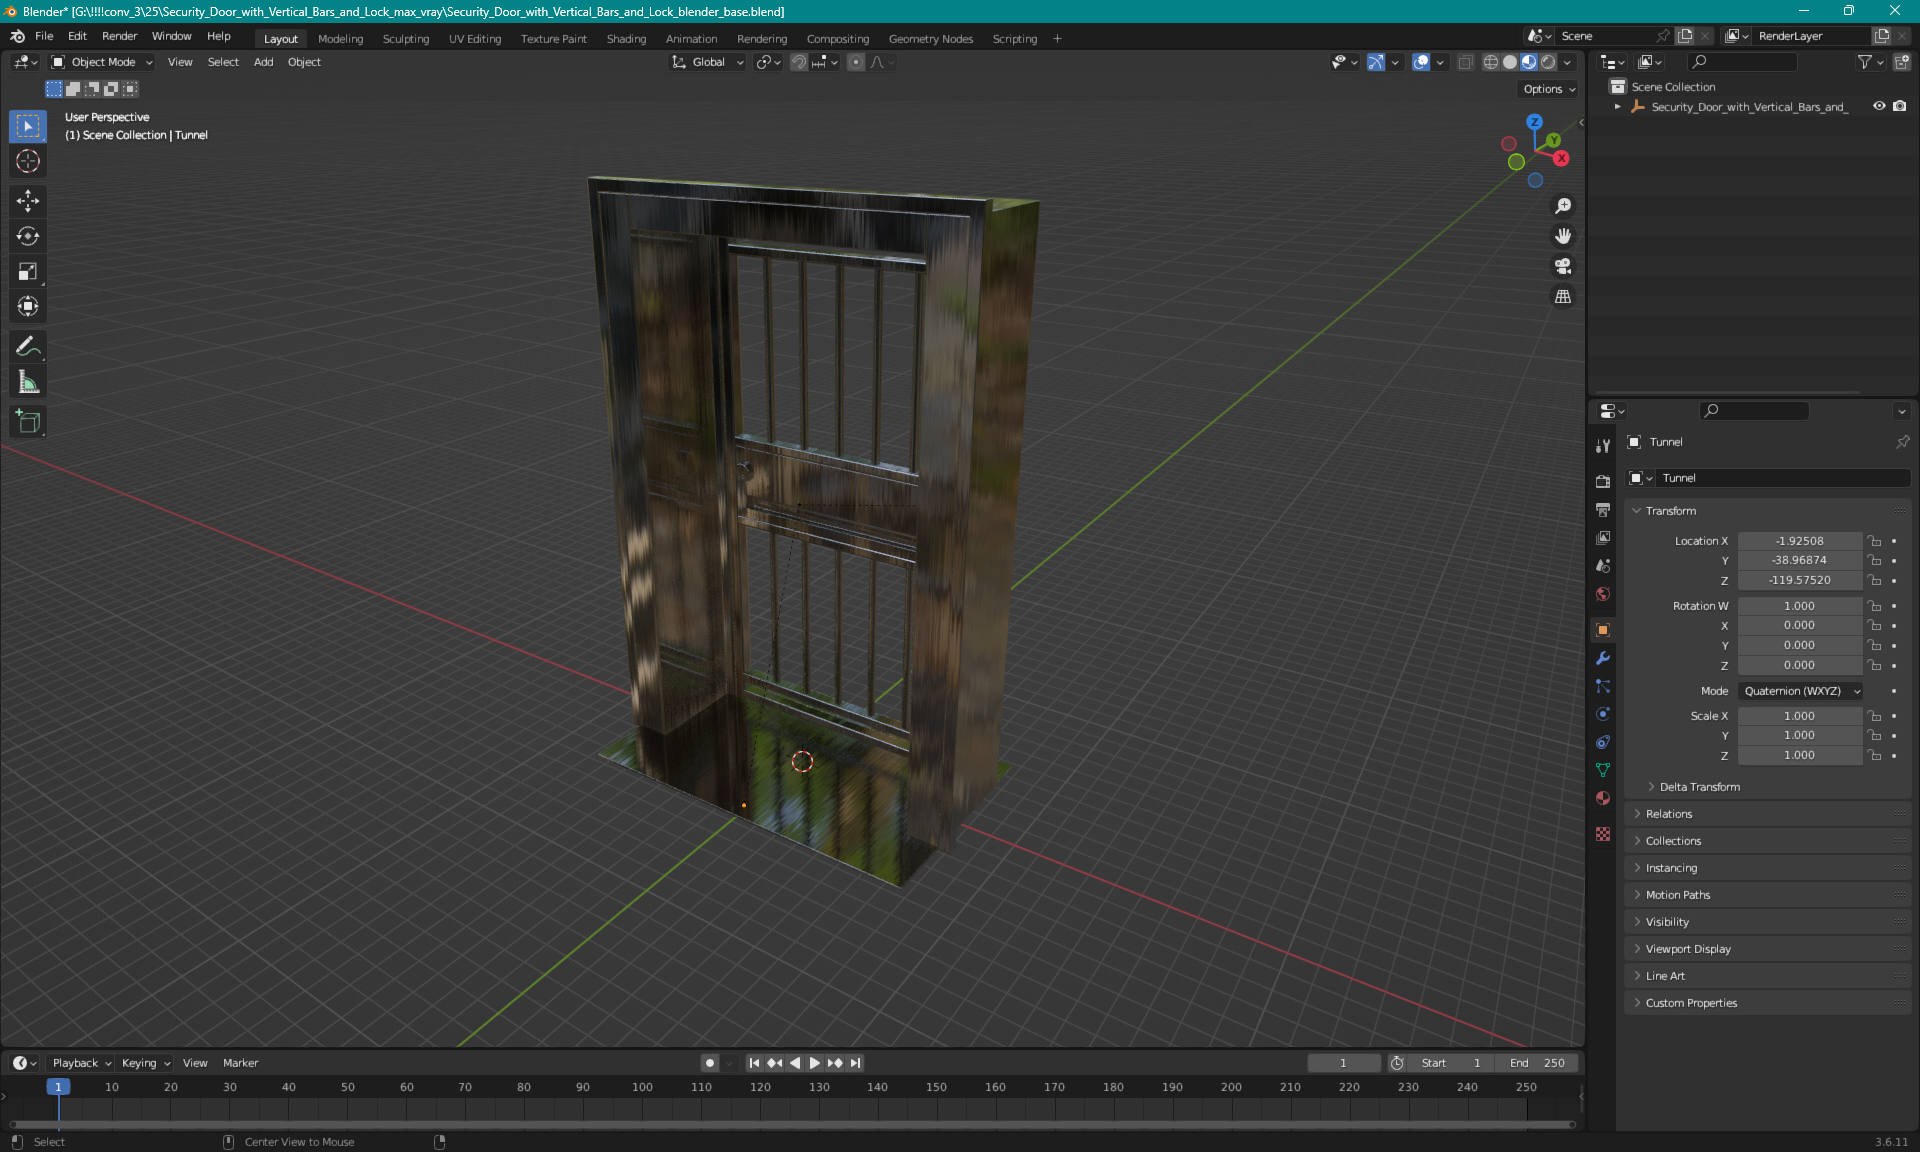Select the Measure tool
Image resolution: width=1920 pixels, height=1152 pixels.
click(x=28, y=381)
